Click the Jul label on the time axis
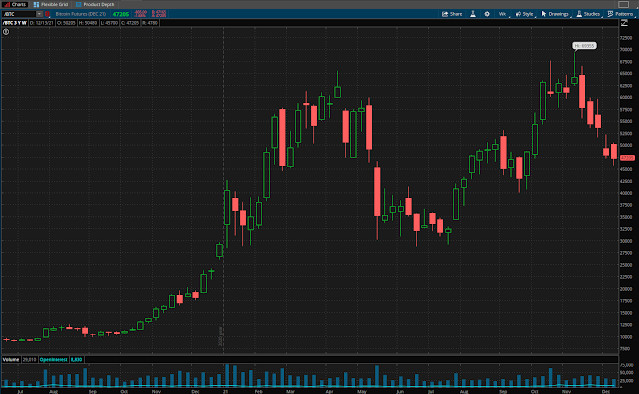This screenshot has width=639, height=394. [20, 391]
